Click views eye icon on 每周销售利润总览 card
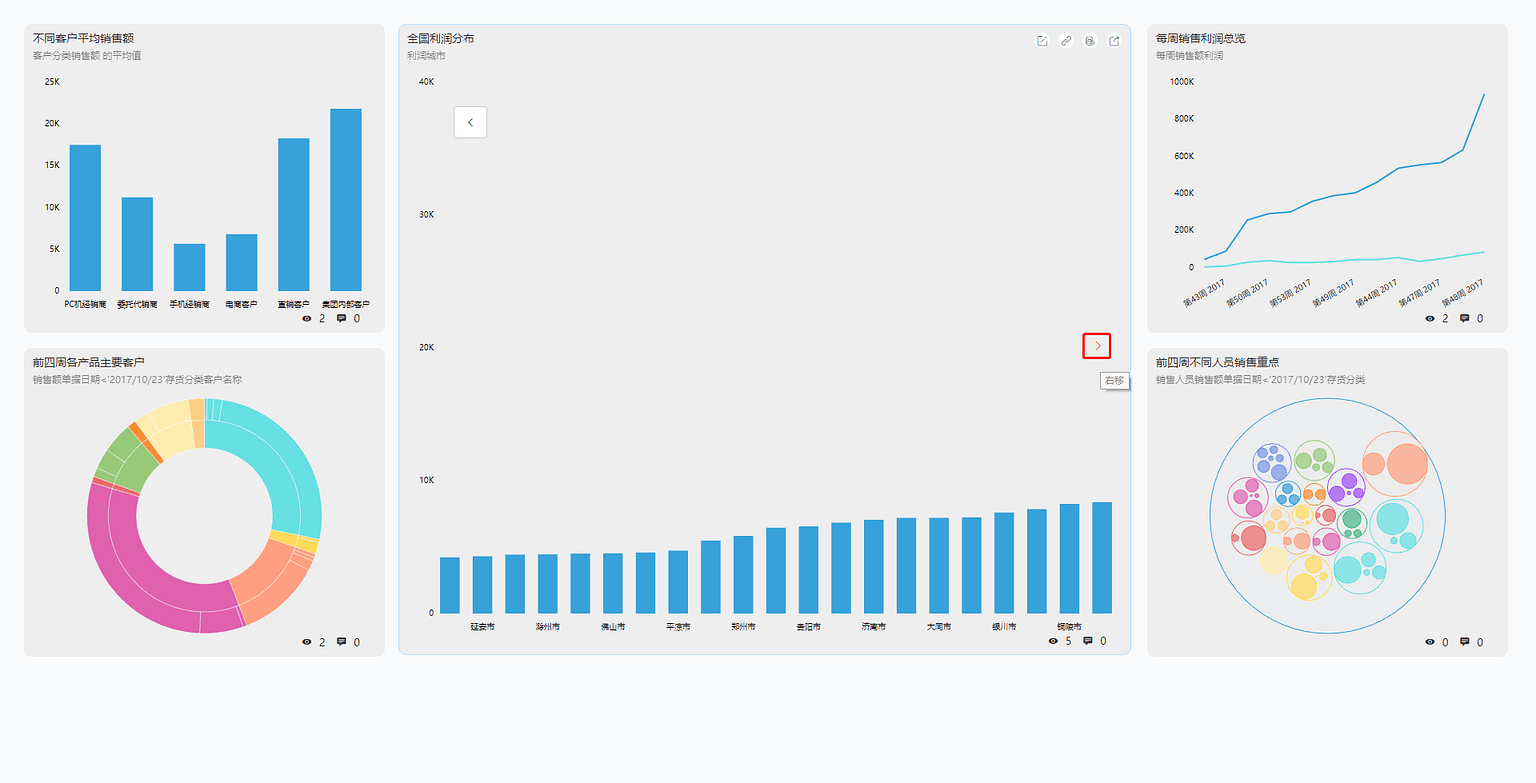 pyautogui.click(x=1430, y=318)
